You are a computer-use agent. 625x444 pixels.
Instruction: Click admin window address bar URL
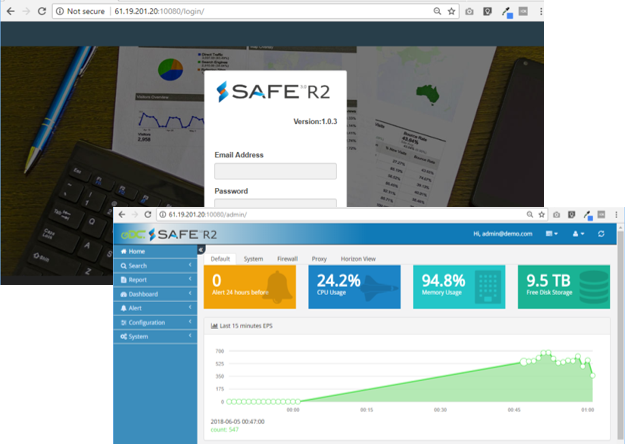tap(208, 214)
